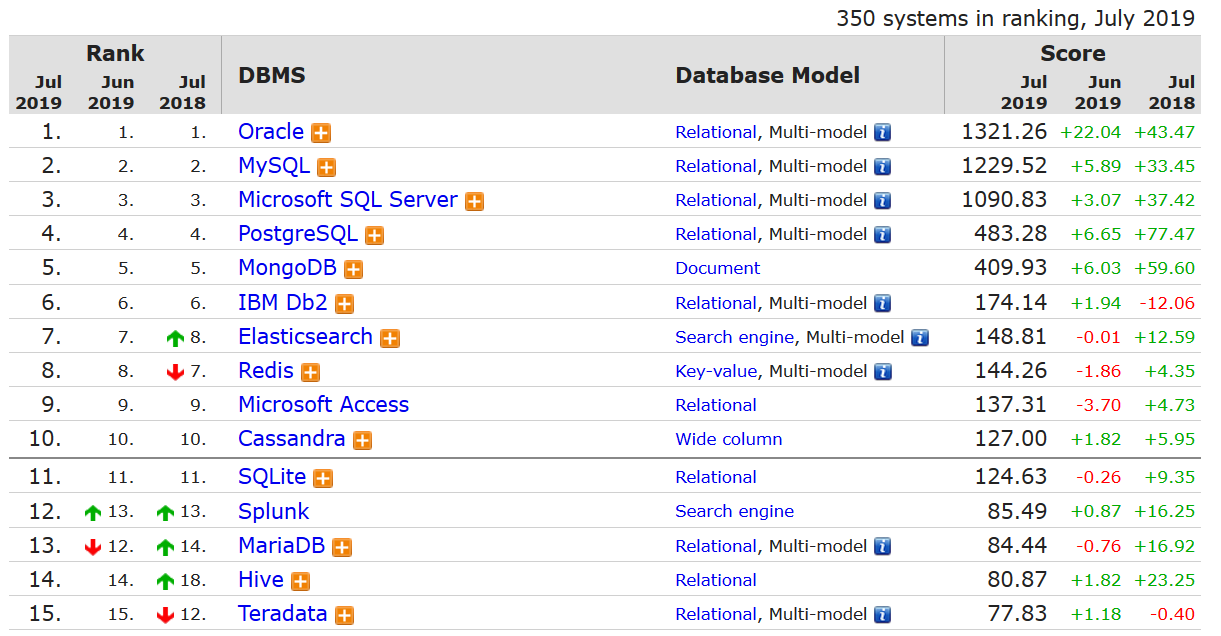
Task: Open the Oracle DBMS link
Action: click(271, 132)
